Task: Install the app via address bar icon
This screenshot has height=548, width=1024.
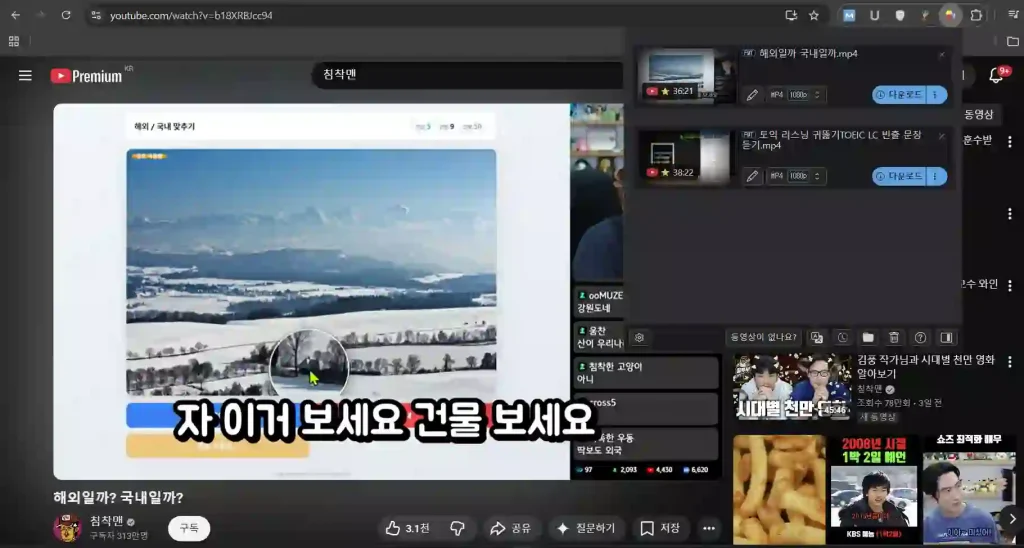Action: tap(791, 15)
